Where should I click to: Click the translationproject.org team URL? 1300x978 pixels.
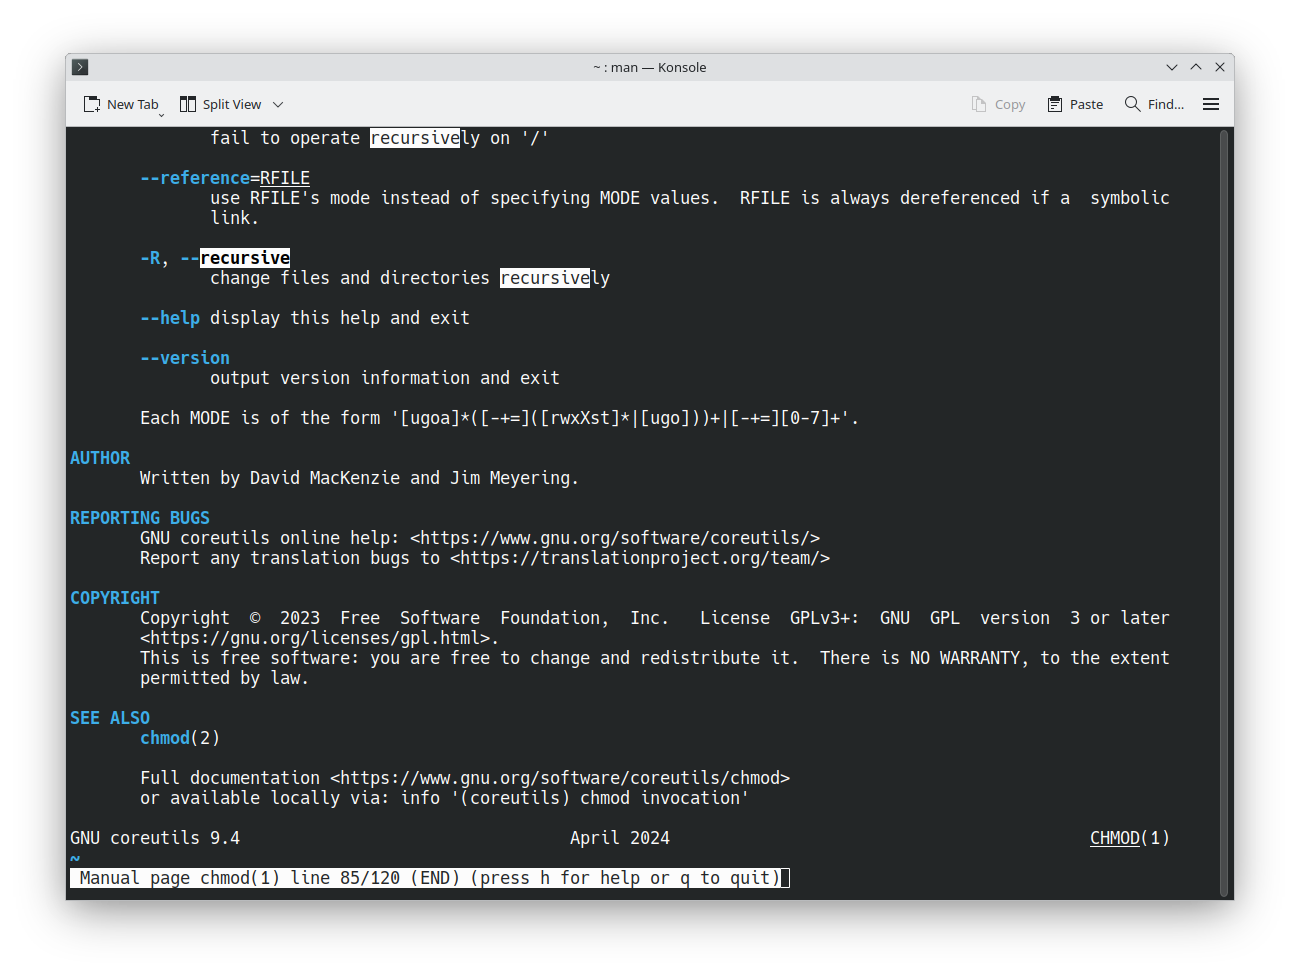640,558
